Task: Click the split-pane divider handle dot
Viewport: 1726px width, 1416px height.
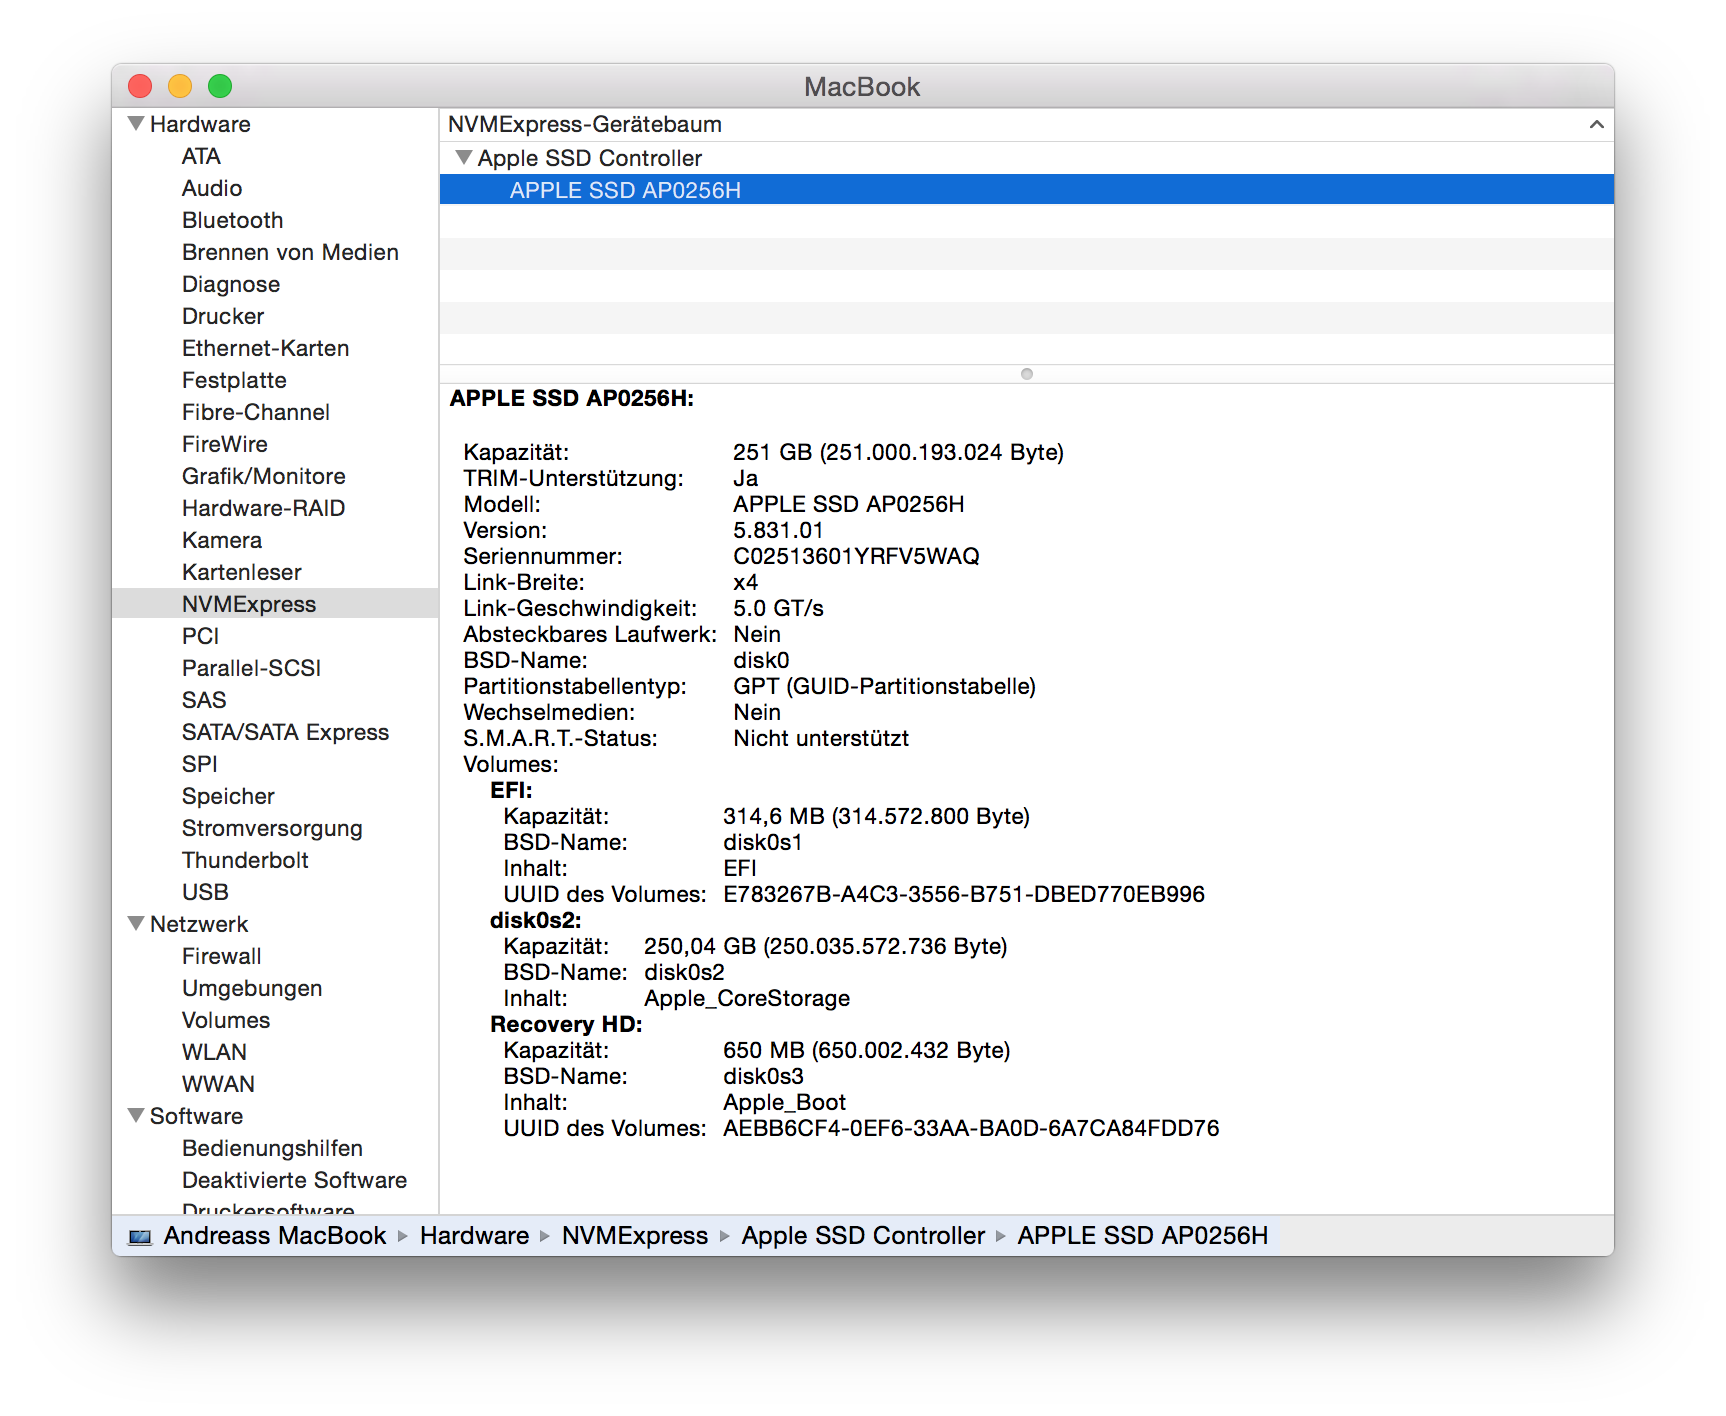Action: pos(1026,374)
